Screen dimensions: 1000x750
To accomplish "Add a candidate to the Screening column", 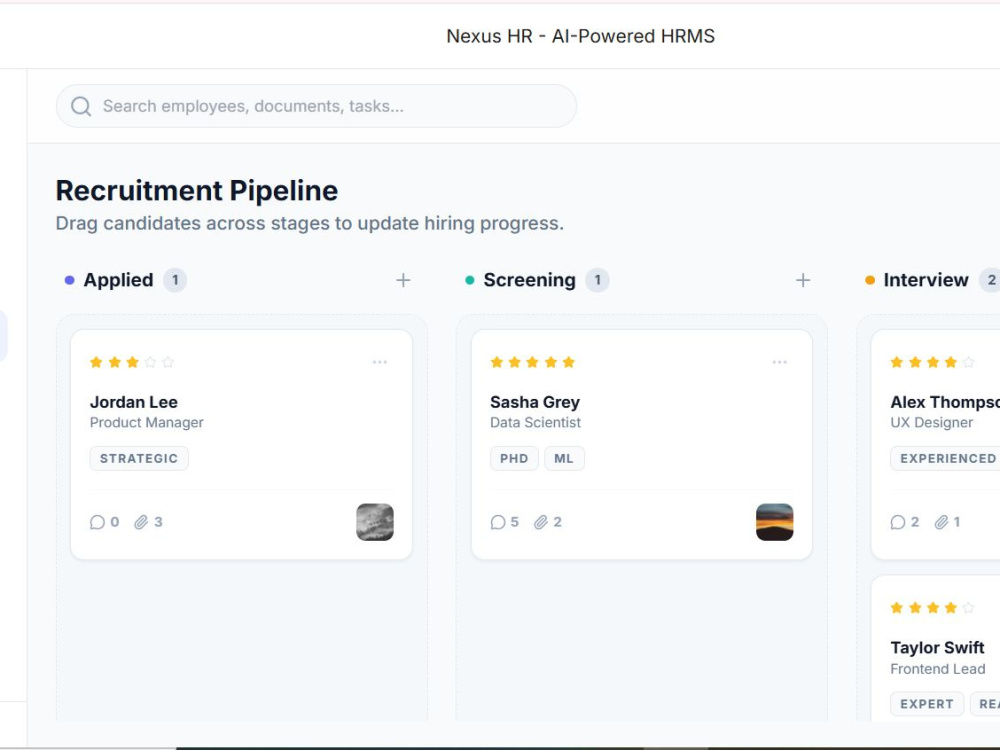I will click(803, 280).
